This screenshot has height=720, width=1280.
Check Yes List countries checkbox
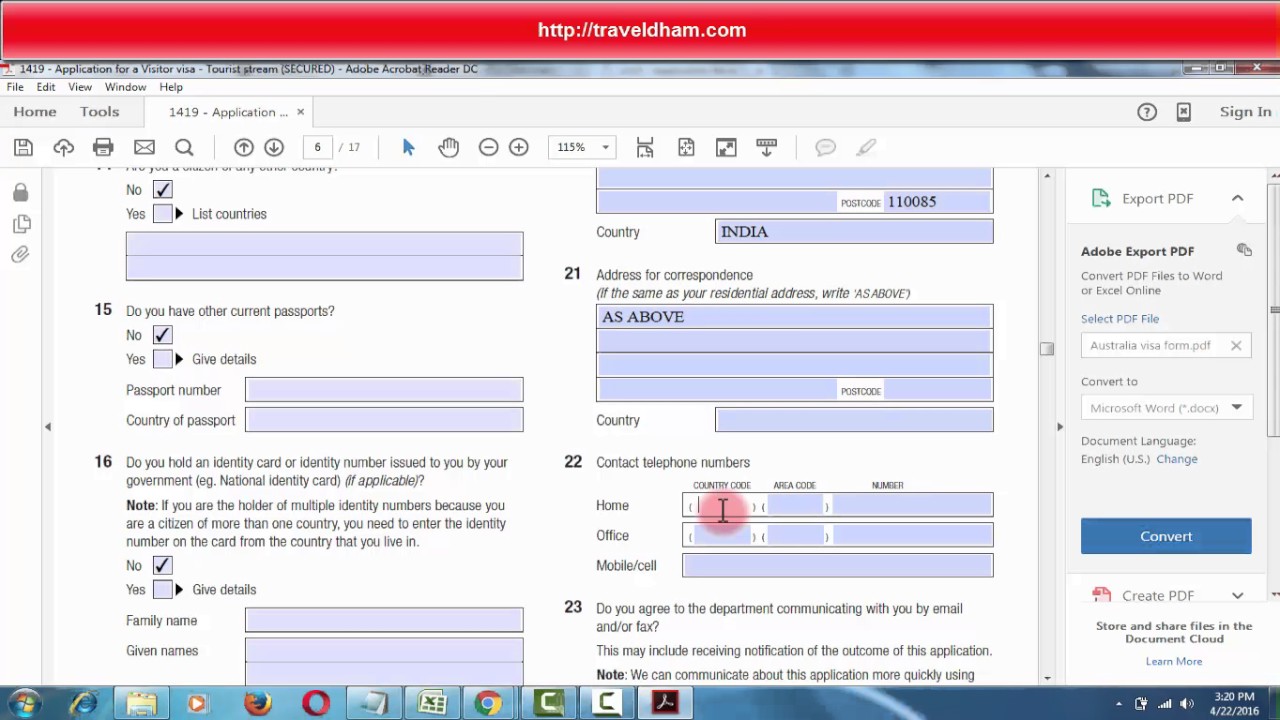tap(162, 214)
